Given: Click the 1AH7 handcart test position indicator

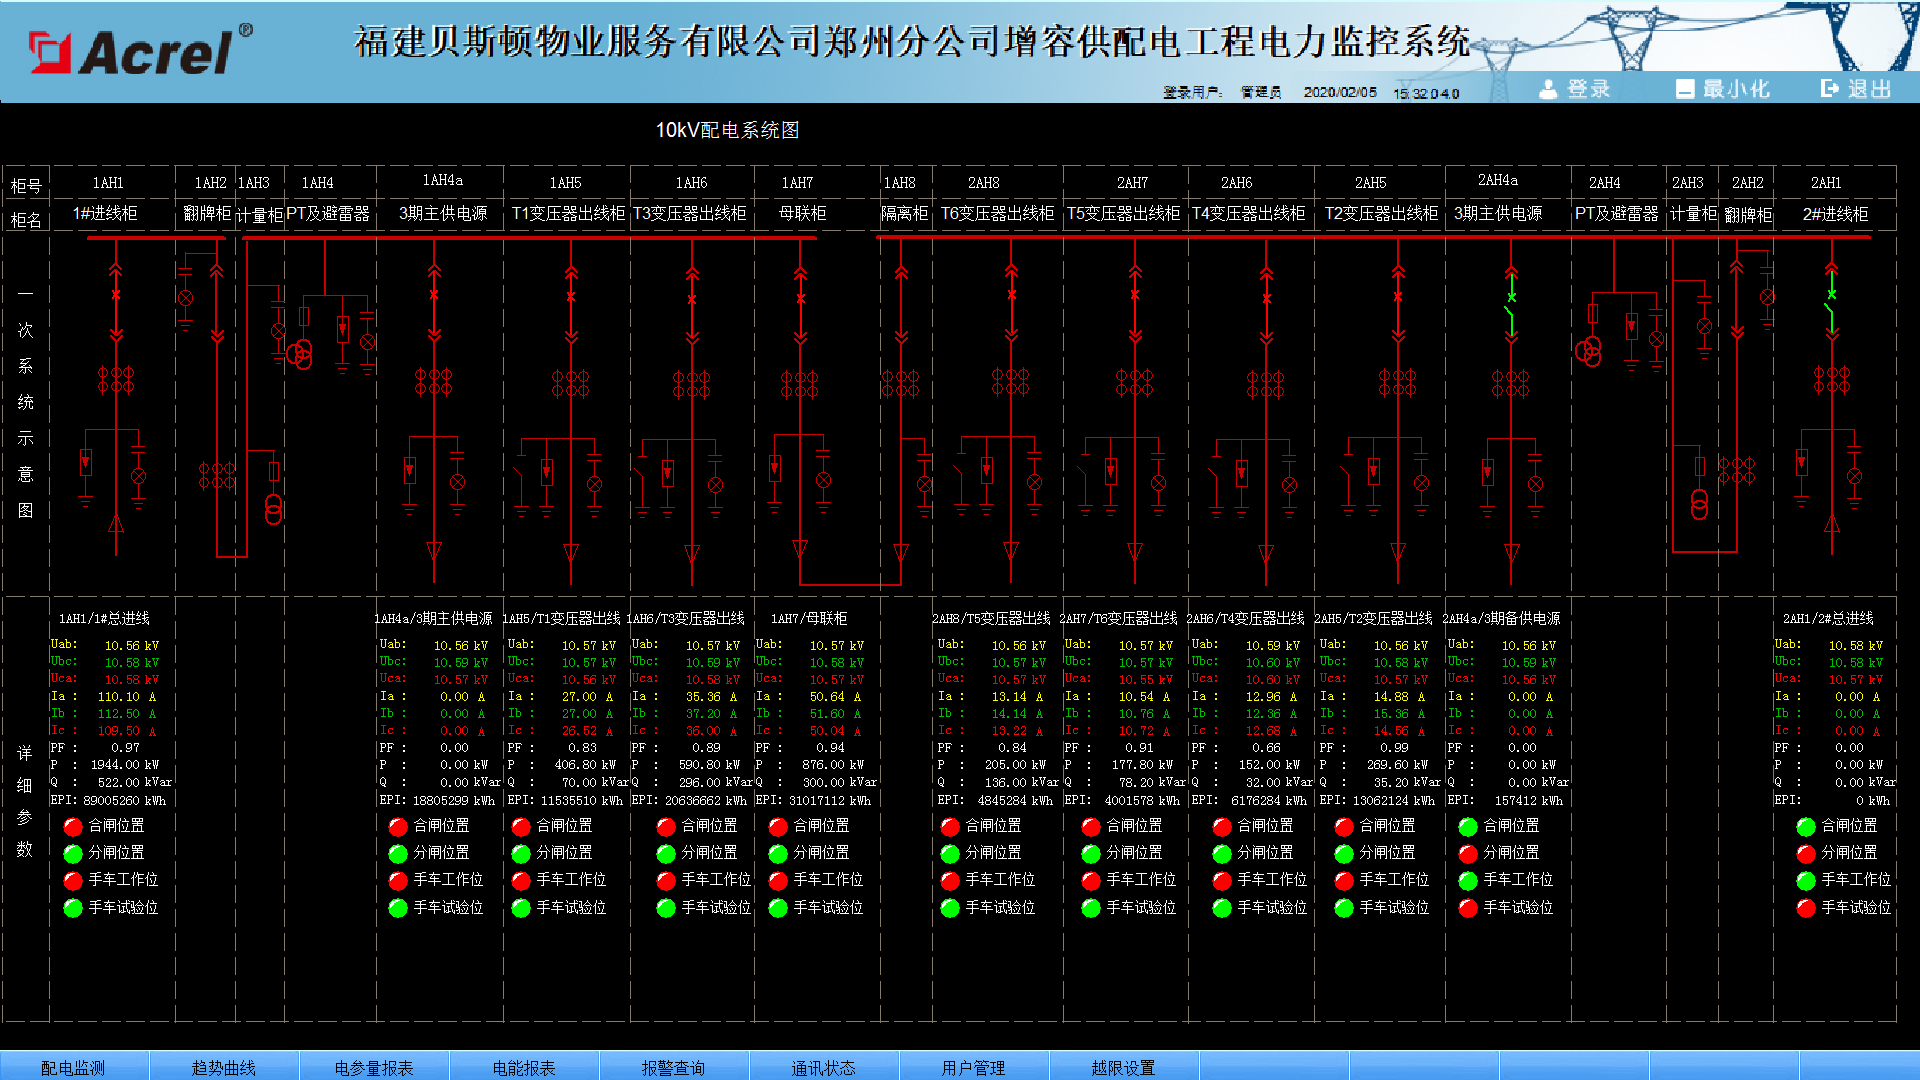Looking at the screenshot, I should point(778,907).
